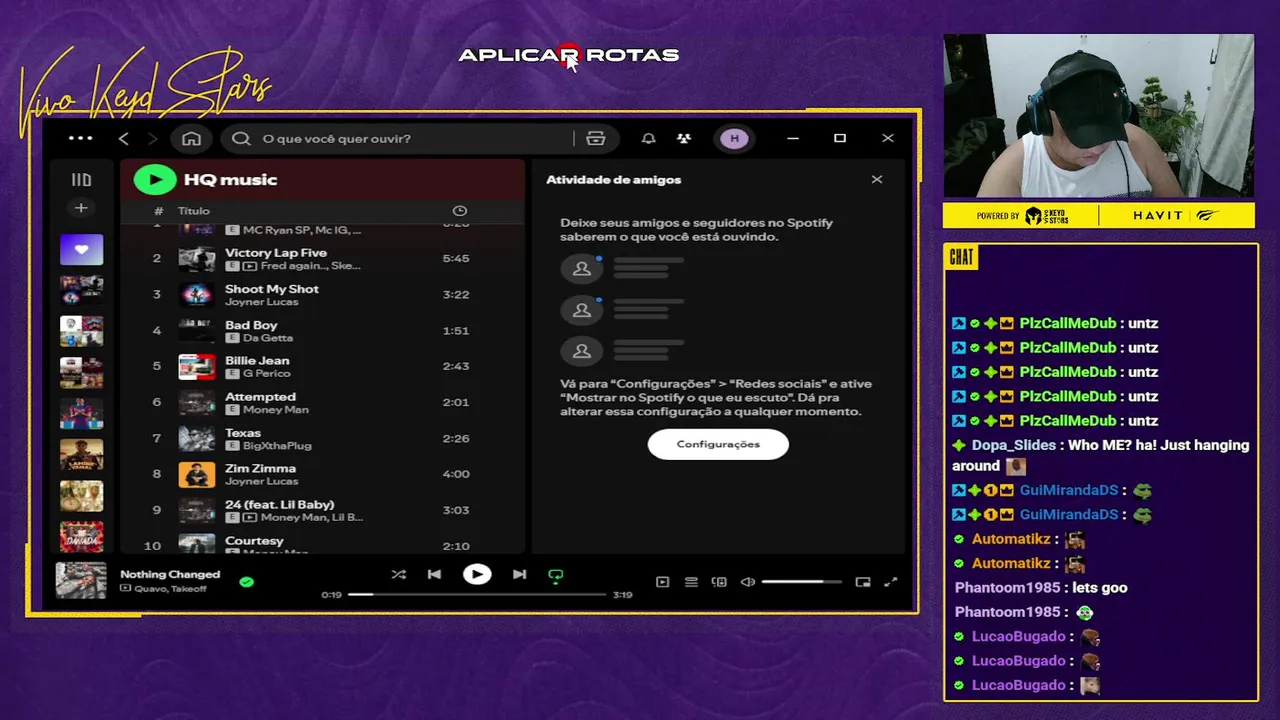The height and width of the screenshot is (720, 1280).
Task: Open the connect to device icon
Action: [x=719, y=582]
